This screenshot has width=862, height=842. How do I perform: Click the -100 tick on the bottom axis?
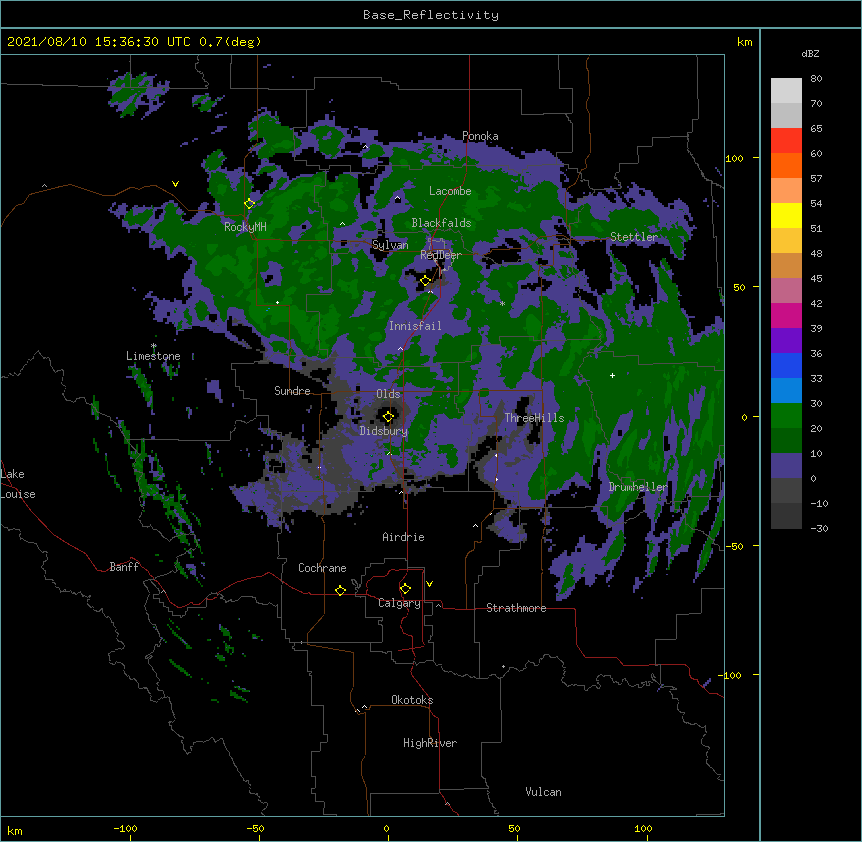(125, 829)
